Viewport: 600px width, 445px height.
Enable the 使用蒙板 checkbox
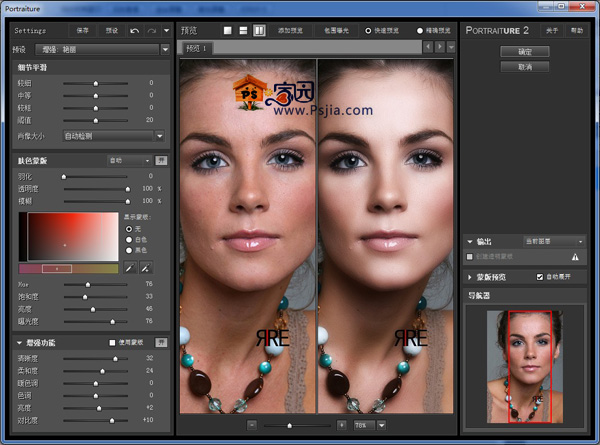pos(112,343)
